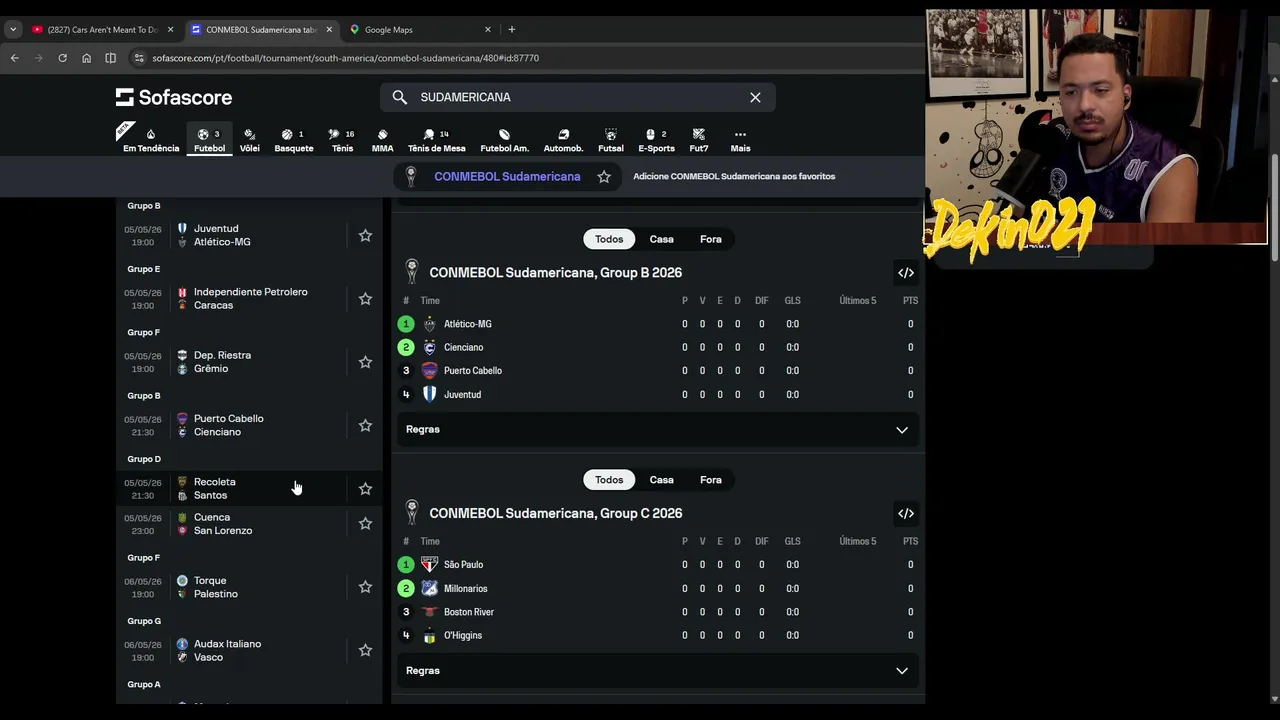This screenshot has height=720, width=1280.
Task: Select Casa tab in Group C table
Action: [x=661, y=480]
